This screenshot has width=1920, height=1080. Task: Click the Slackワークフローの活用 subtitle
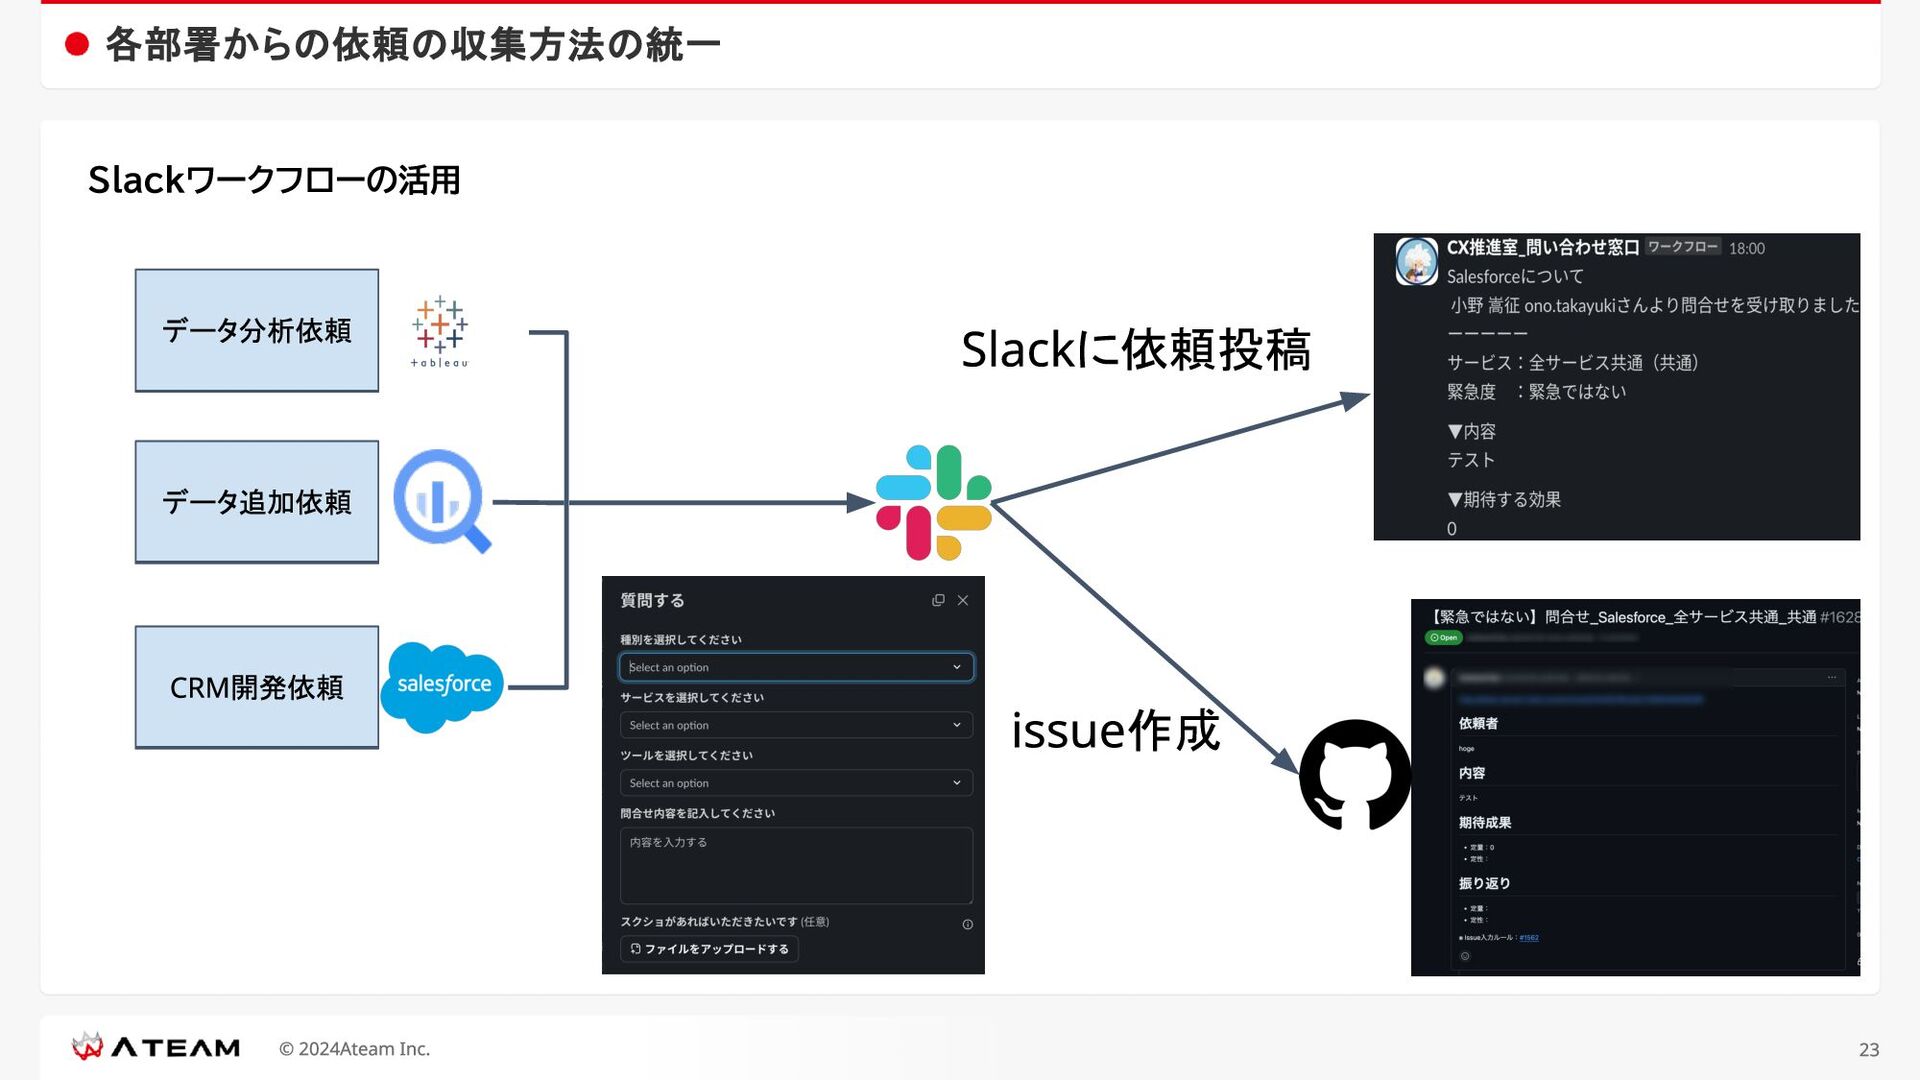click(x=274, y=180)
